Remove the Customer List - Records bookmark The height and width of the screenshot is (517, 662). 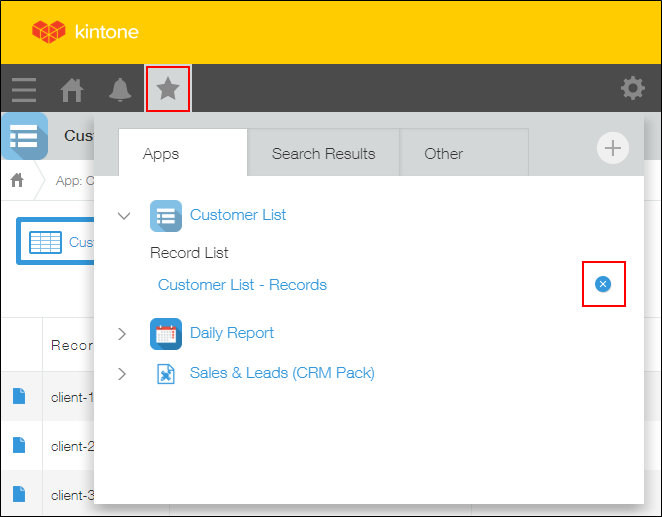602,285
